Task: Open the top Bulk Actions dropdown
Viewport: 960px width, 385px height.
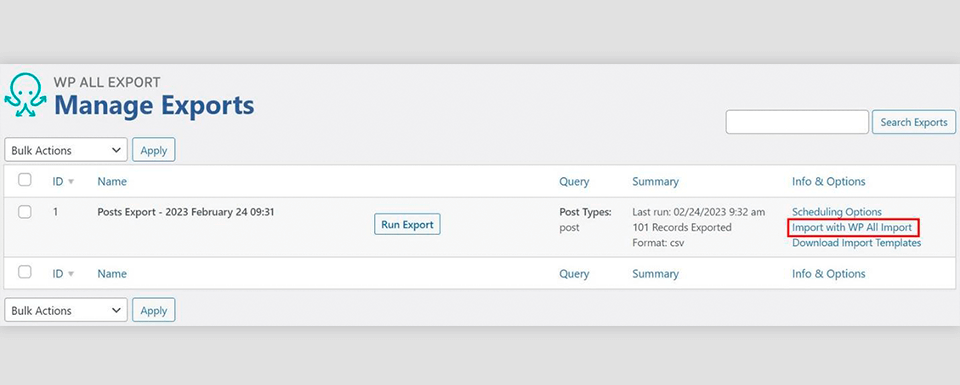Action: pyautogui.click(x=66, y=150)
